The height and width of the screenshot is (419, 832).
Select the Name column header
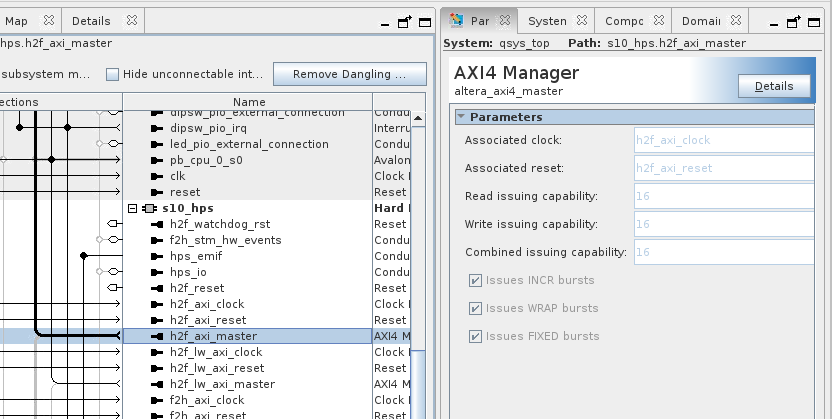coord(249,102)
